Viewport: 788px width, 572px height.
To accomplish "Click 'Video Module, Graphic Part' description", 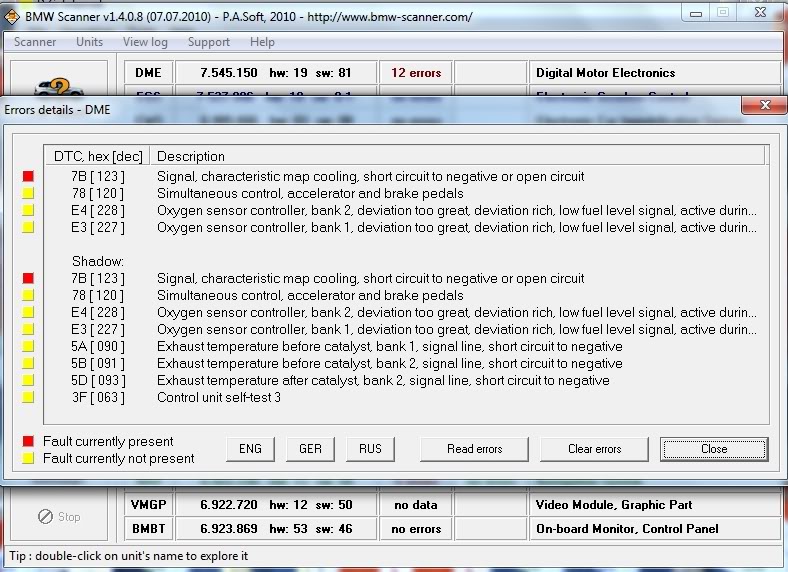I will [614, 505].
